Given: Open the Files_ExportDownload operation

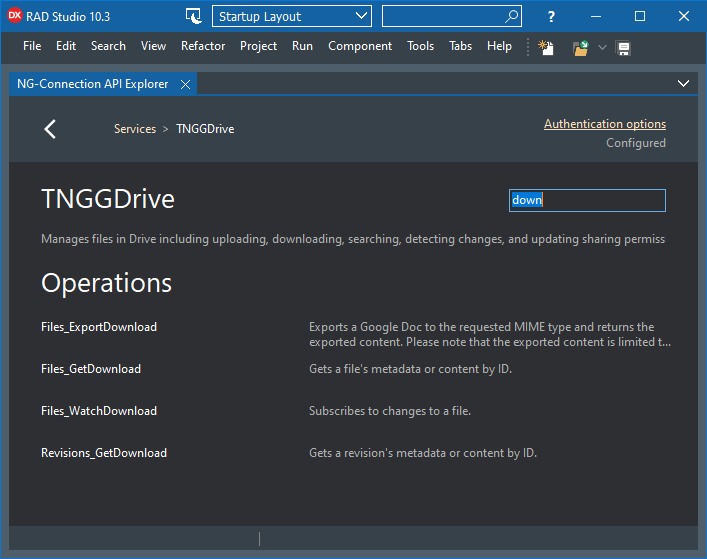Looking at the screenshot, I should pos(99,327).
